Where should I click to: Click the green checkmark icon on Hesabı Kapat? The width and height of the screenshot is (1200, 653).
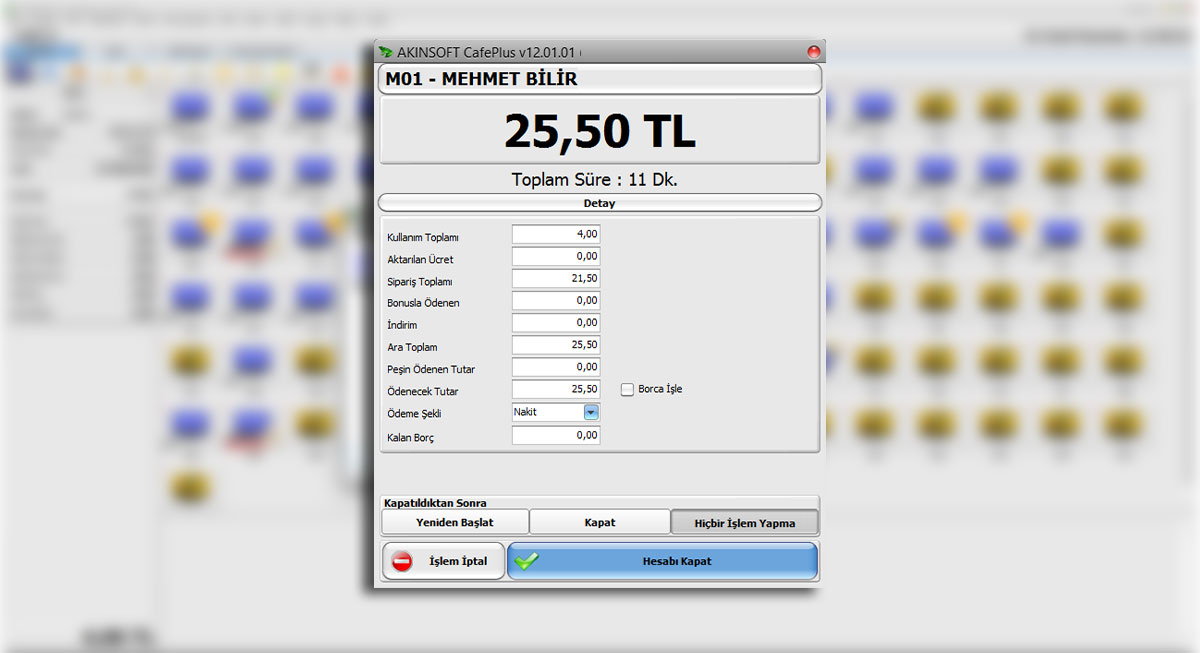(524, 561)
